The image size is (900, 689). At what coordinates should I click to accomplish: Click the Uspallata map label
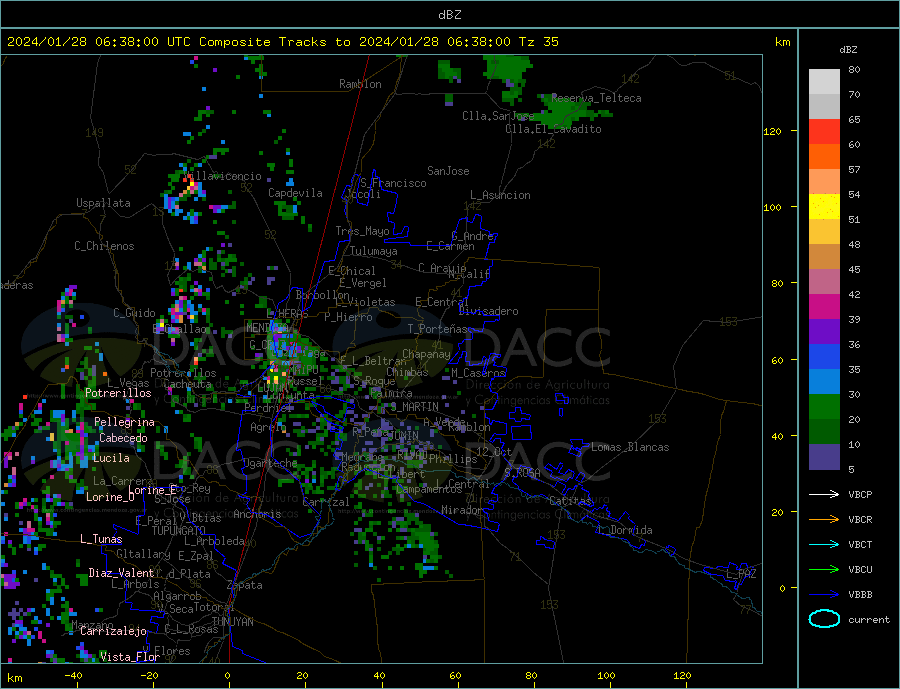(103, 203)
